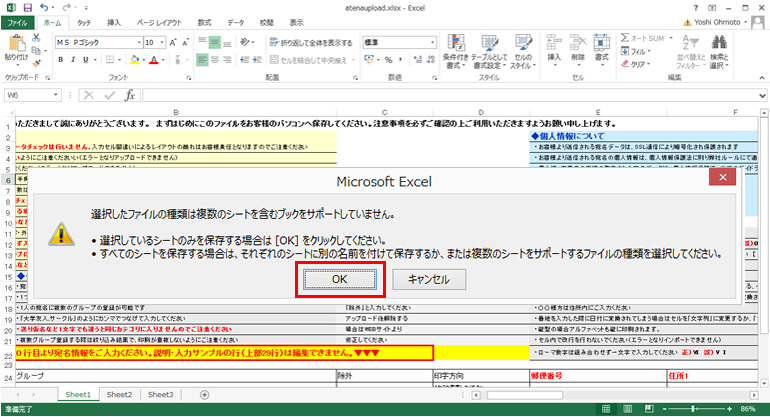Toggle italic formatting in the ribbon
This screenshot has height=417, width=770.
click(73, 60)
